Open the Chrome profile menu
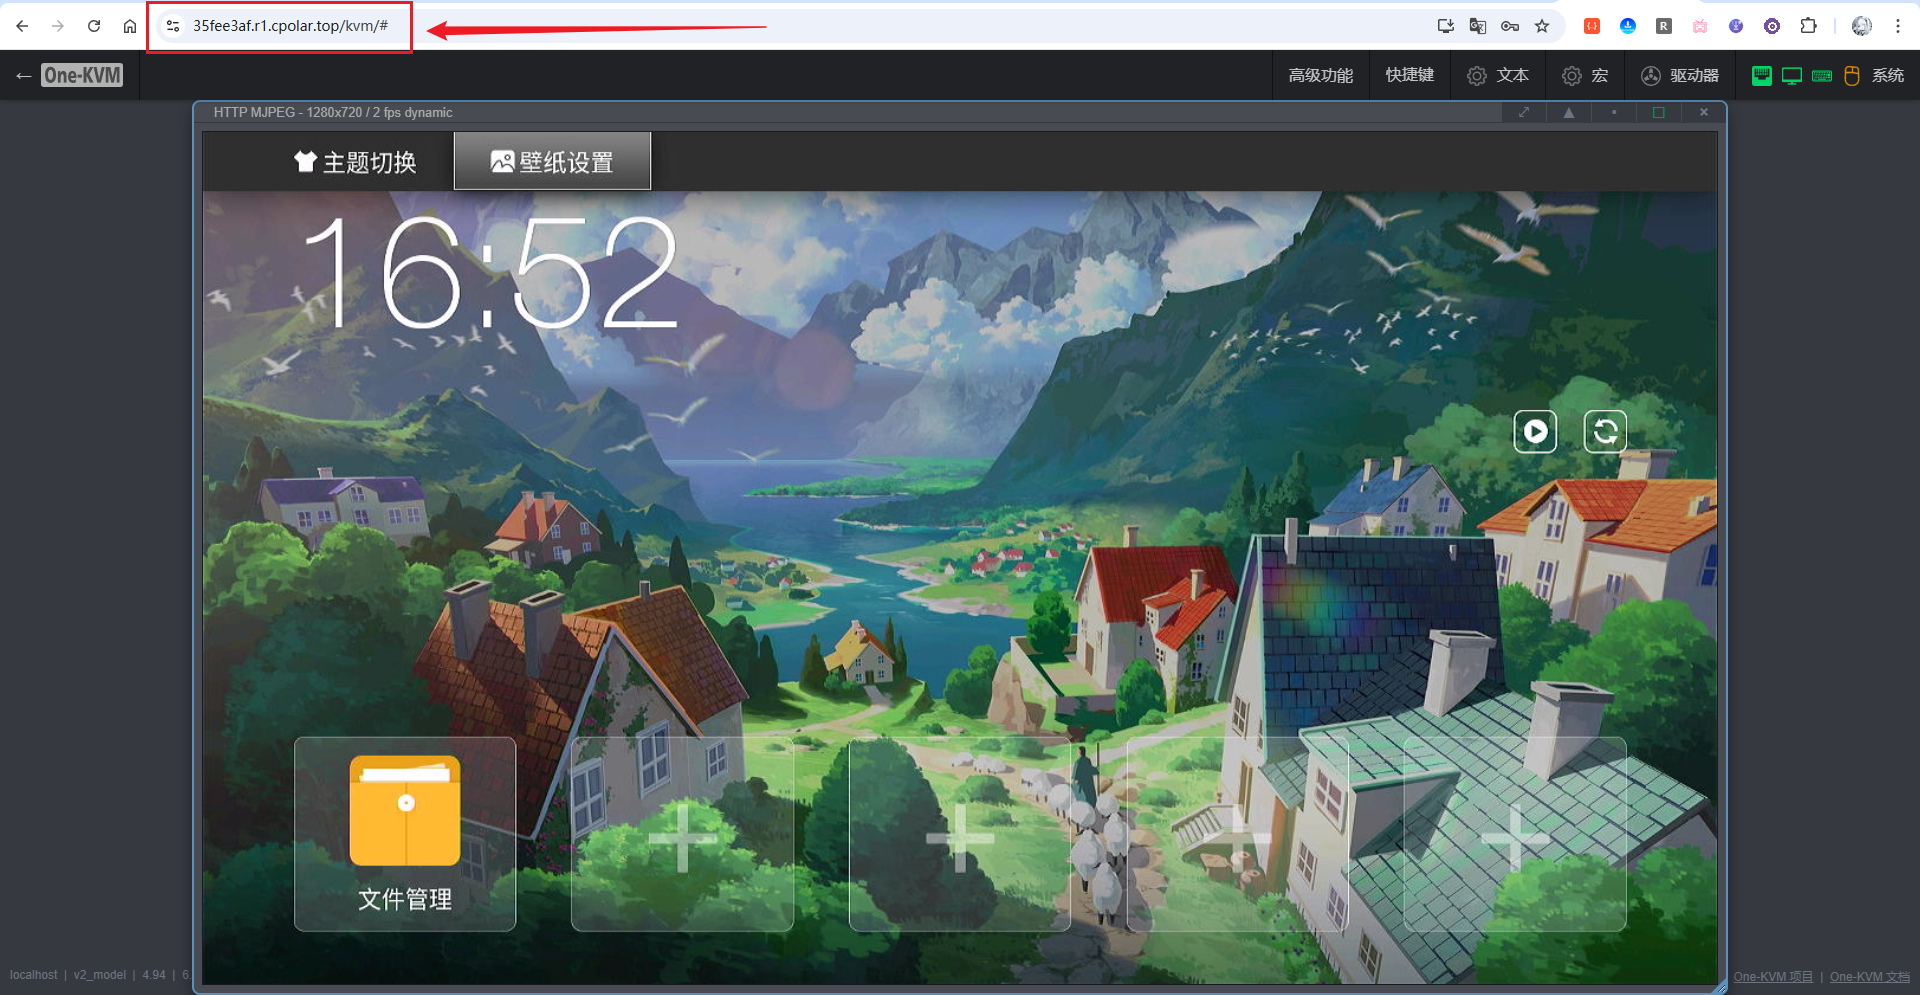Viewport: 1920px width, 995px height. pos(1861,26)
